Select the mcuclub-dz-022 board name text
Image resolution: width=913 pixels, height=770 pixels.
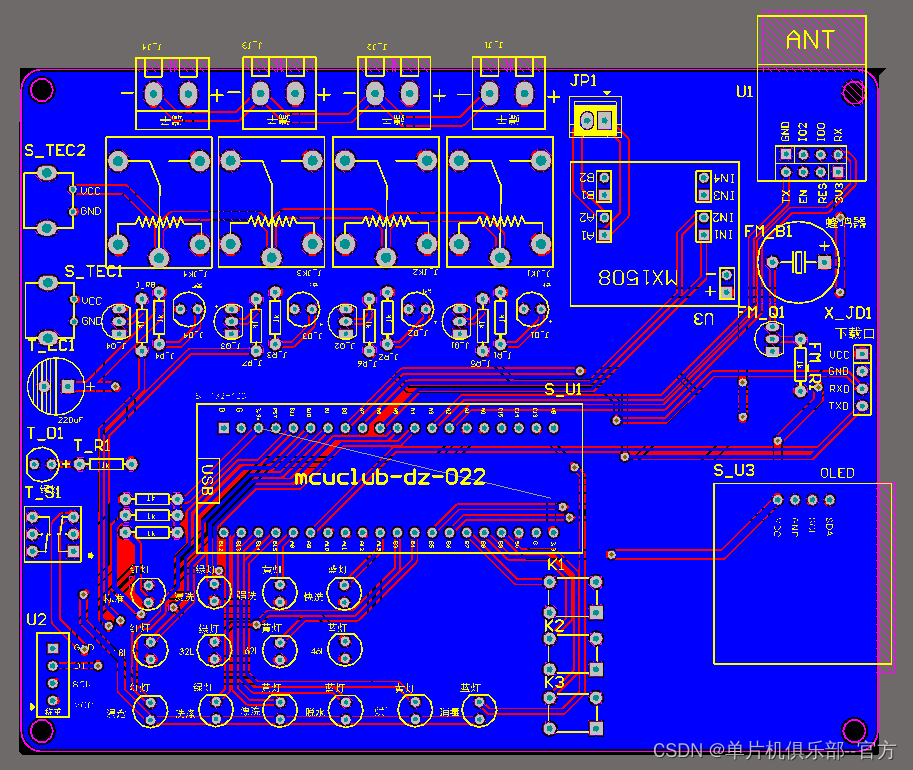(x=390, y=478)
